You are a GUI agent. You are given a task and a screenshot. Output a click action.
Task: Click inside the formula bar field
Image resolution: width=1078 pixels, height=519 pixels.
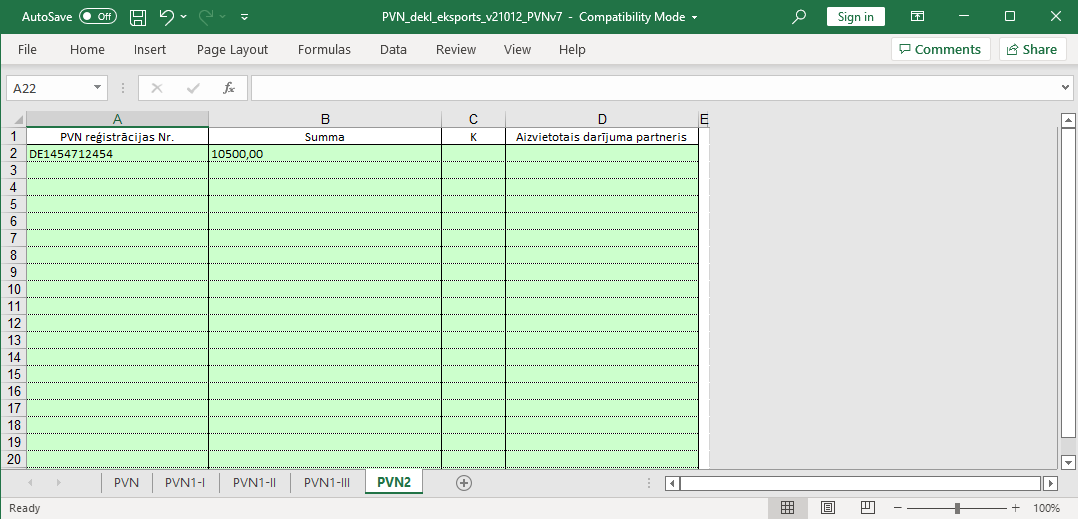[x=653, y=88]
